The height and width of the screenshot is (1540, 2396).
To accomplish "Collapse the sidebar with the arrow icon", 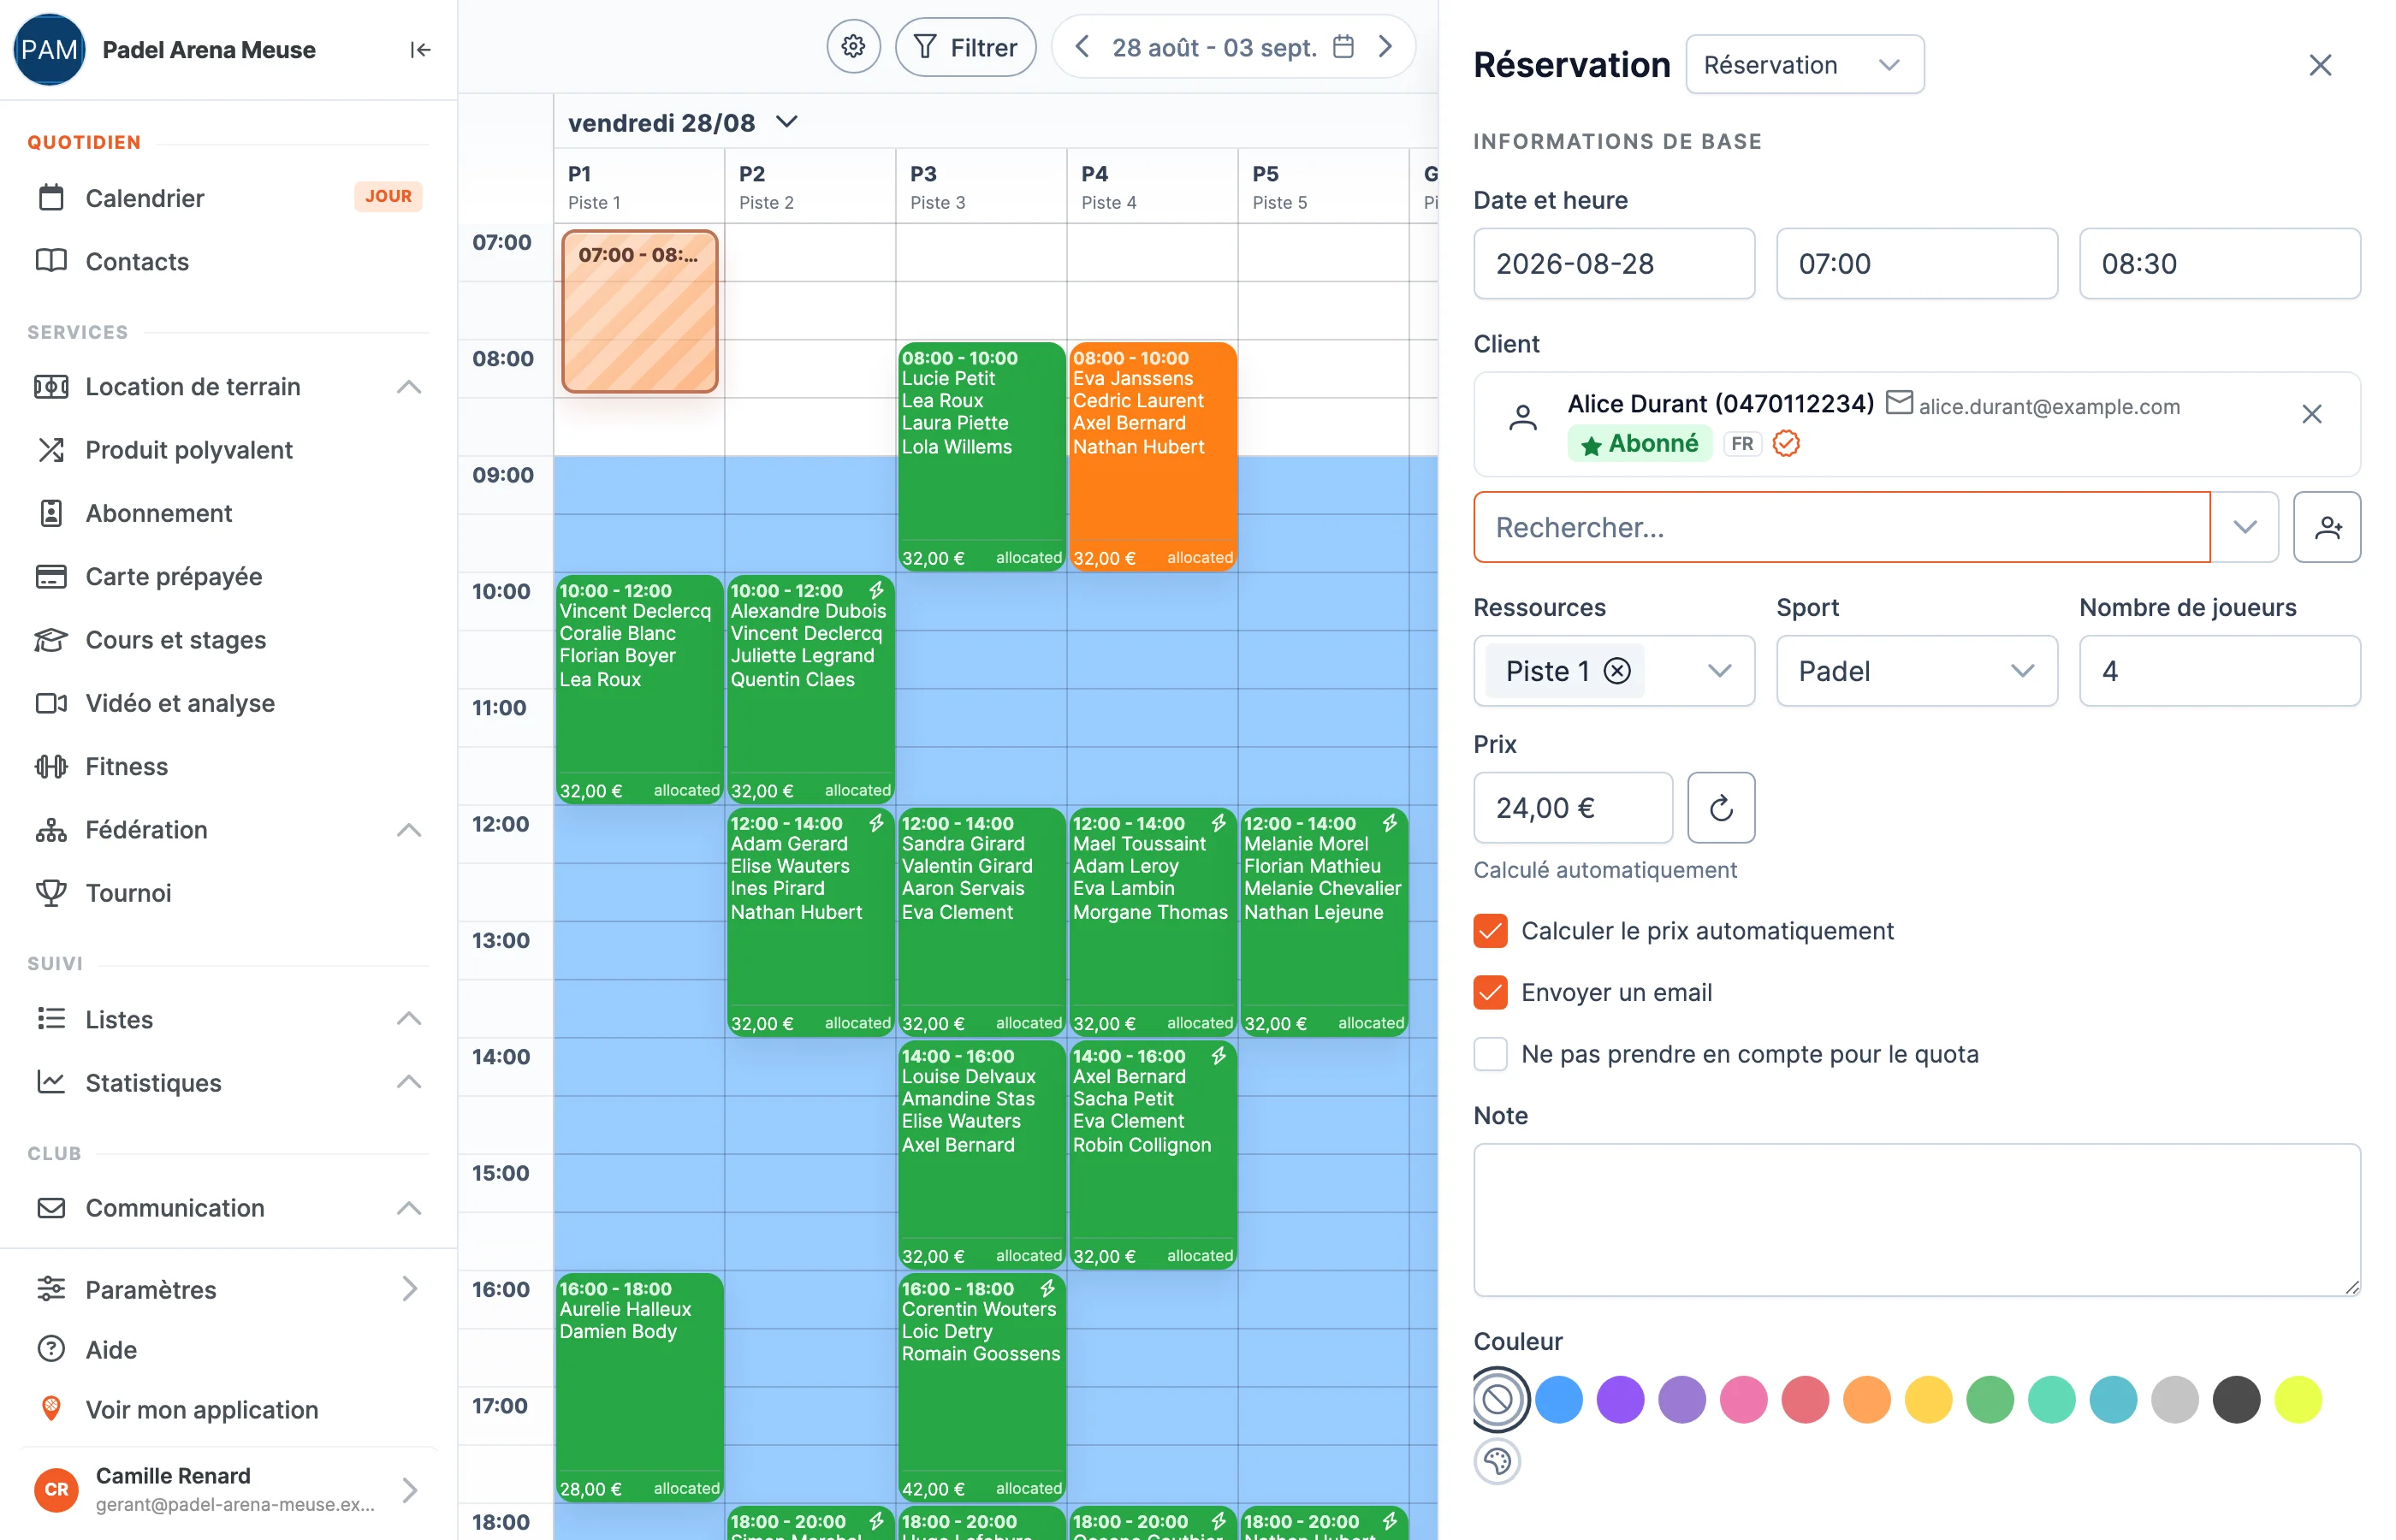I will point(420,49).
